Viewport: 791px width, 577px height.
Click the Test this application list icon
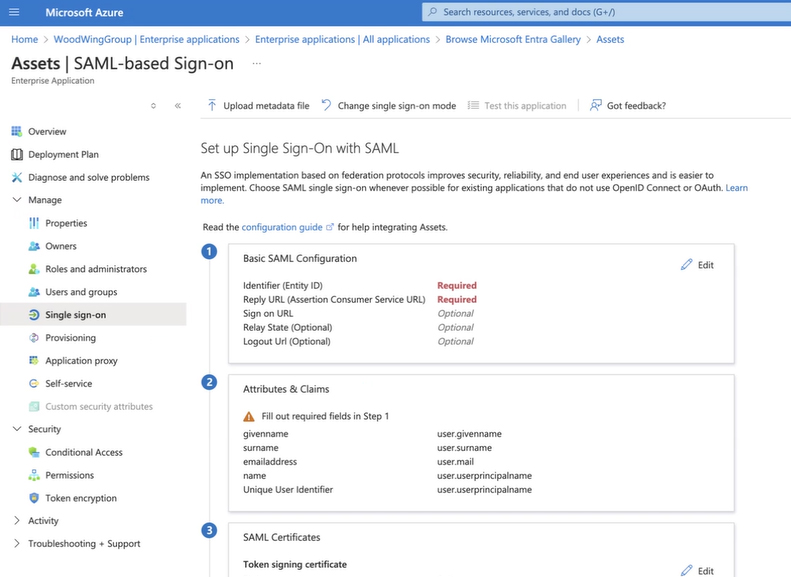[473, 105]
